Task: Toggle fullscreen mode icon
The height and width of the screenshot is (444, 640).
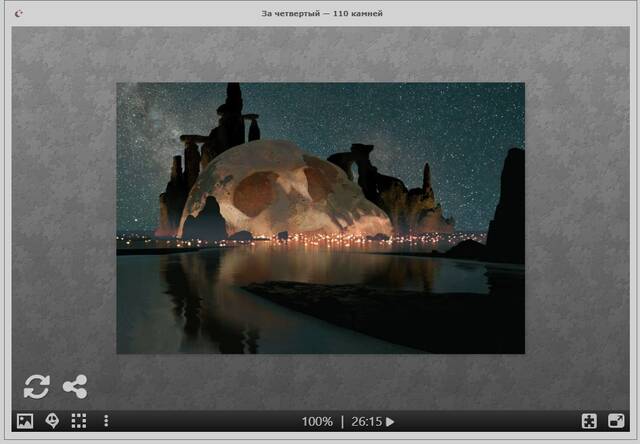Action: [590, 422]
